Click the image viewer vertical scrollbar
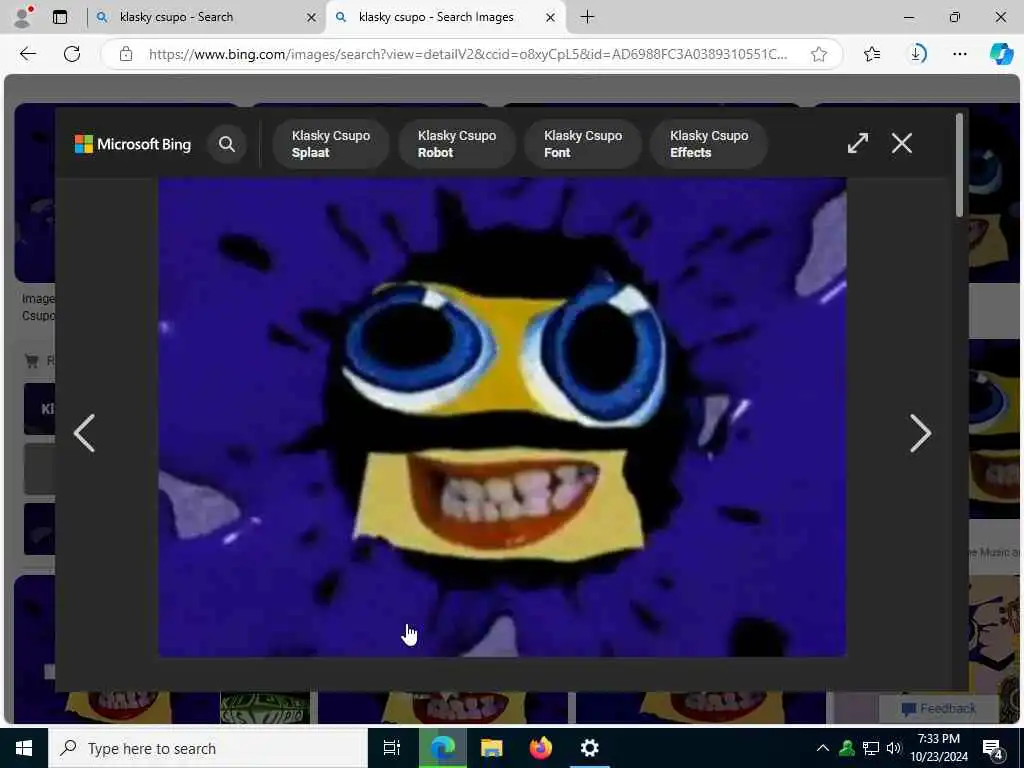This screenshot has width=1024, height=768. (959, 165)
